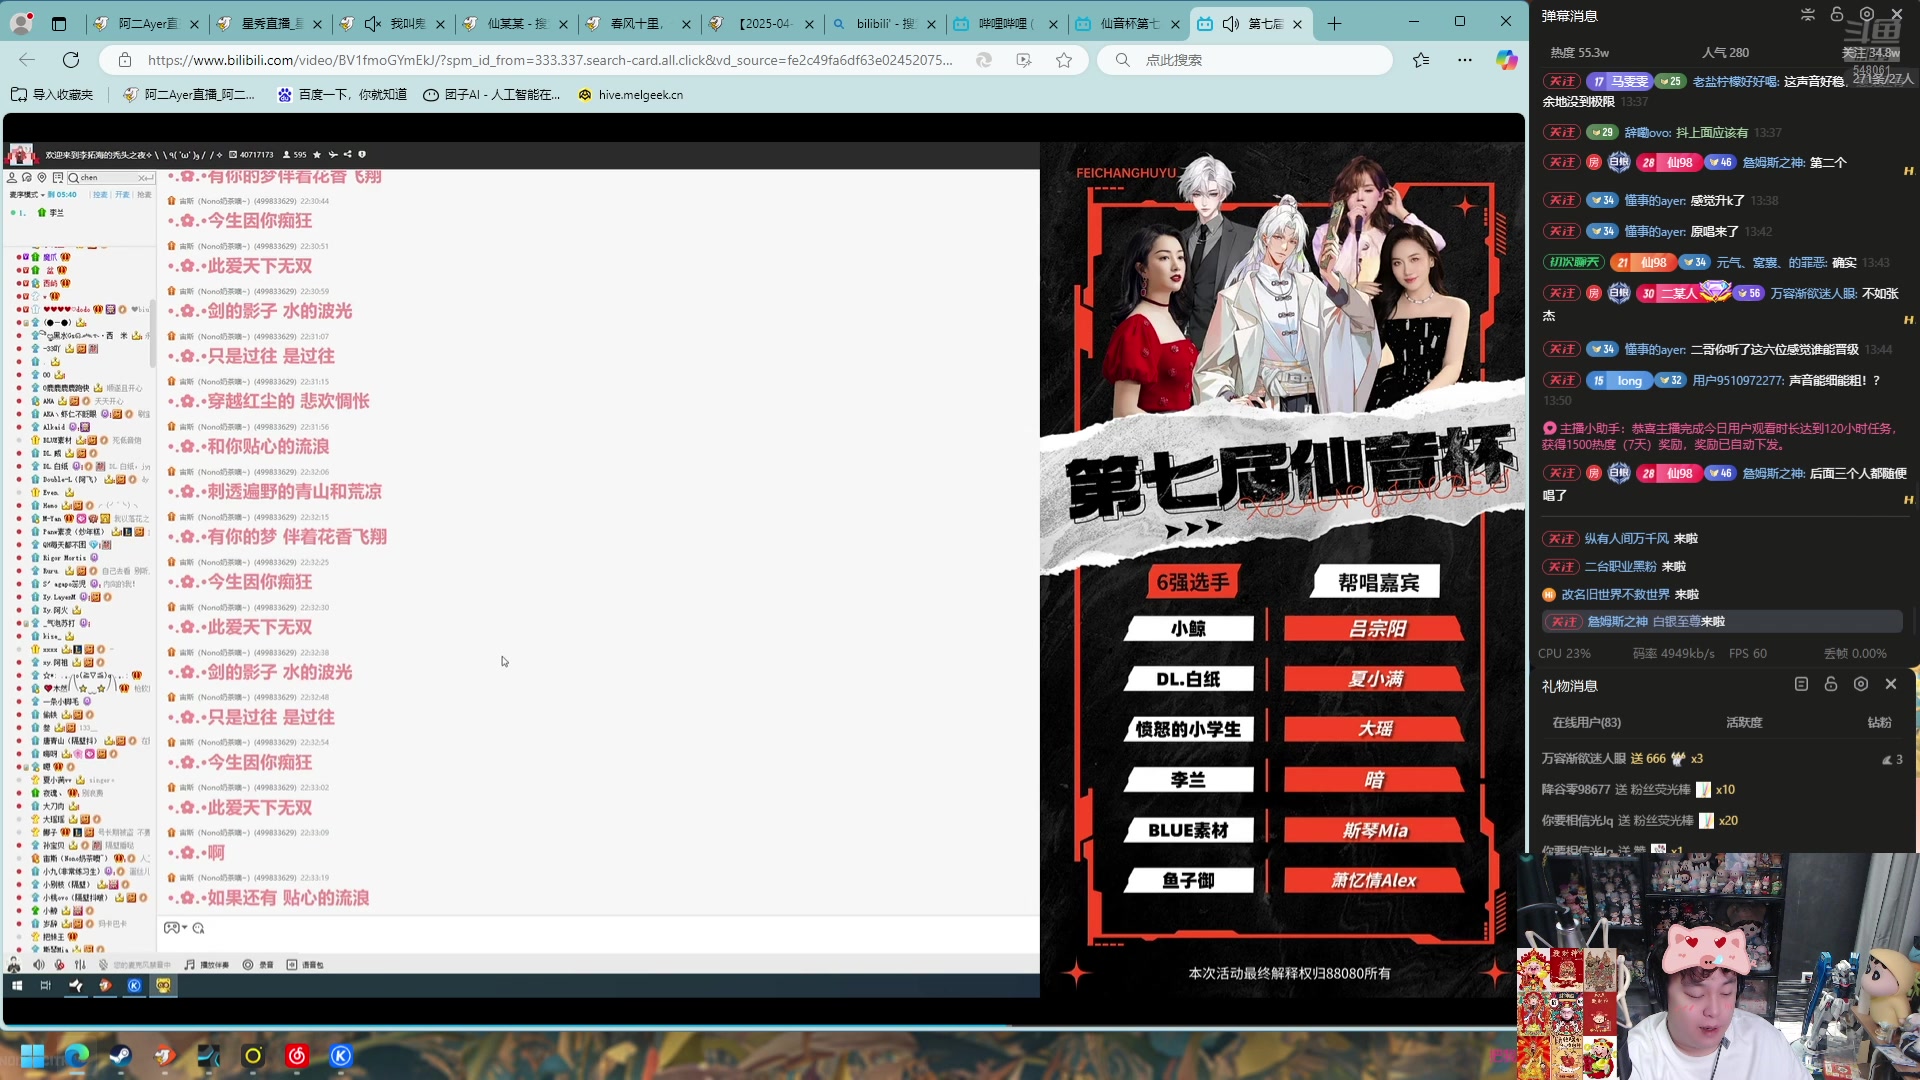Add this page to favorites star
The width and height of the screenshot is (1920, 1080).
(x=1064, y=60)
